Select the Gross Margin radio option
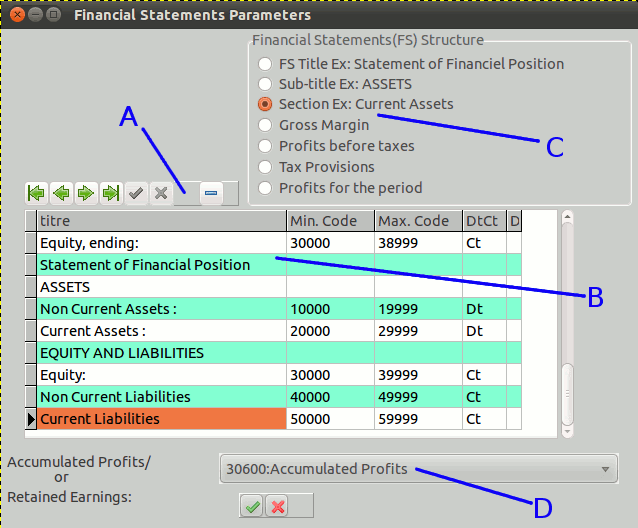The height and width of the screenshot is (528, 638). (265, 125)
